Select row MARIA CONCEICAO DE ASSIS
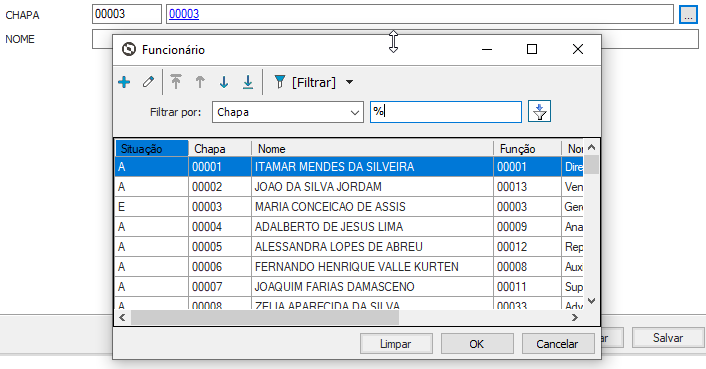Image resolution: width=706 pixels, height=369 pixels. [x=349, y=207]
